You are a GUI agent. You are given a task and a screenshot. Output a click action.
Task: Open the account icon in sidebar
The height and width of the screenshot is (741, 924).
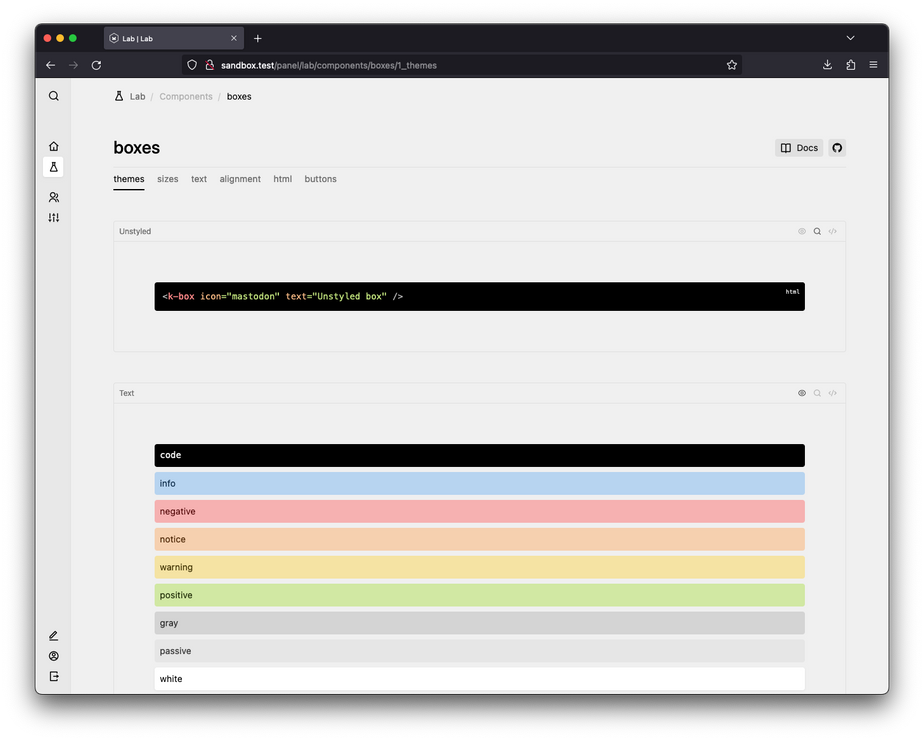[x=54, y=656]
